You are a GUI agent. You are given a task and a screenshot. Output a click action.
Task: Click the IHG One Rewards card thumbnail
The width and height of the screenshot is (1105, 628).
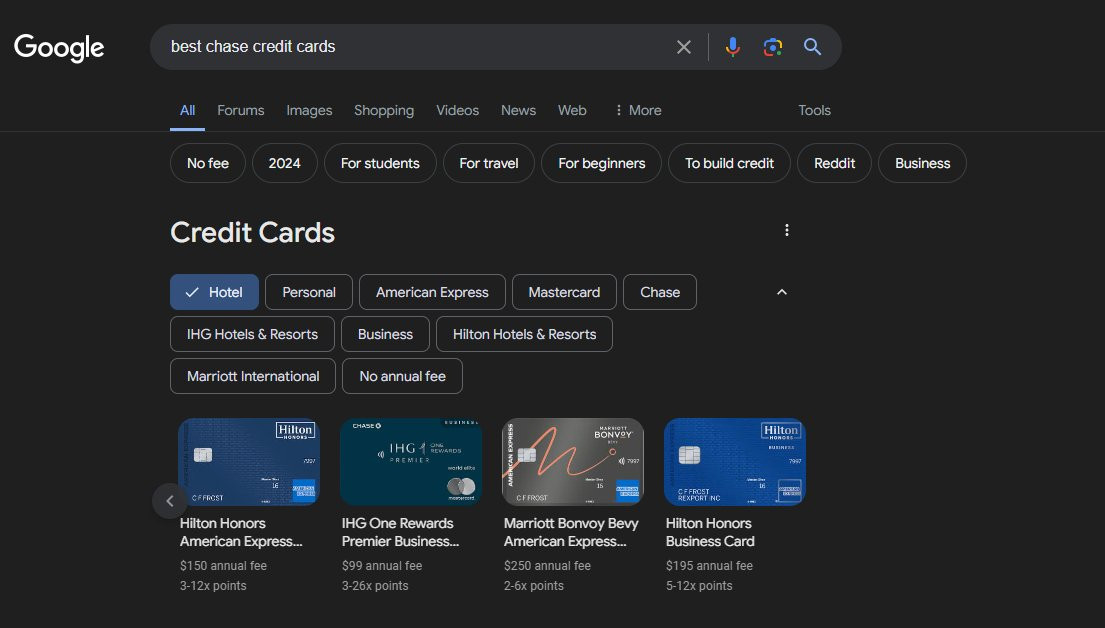[410, 462]
